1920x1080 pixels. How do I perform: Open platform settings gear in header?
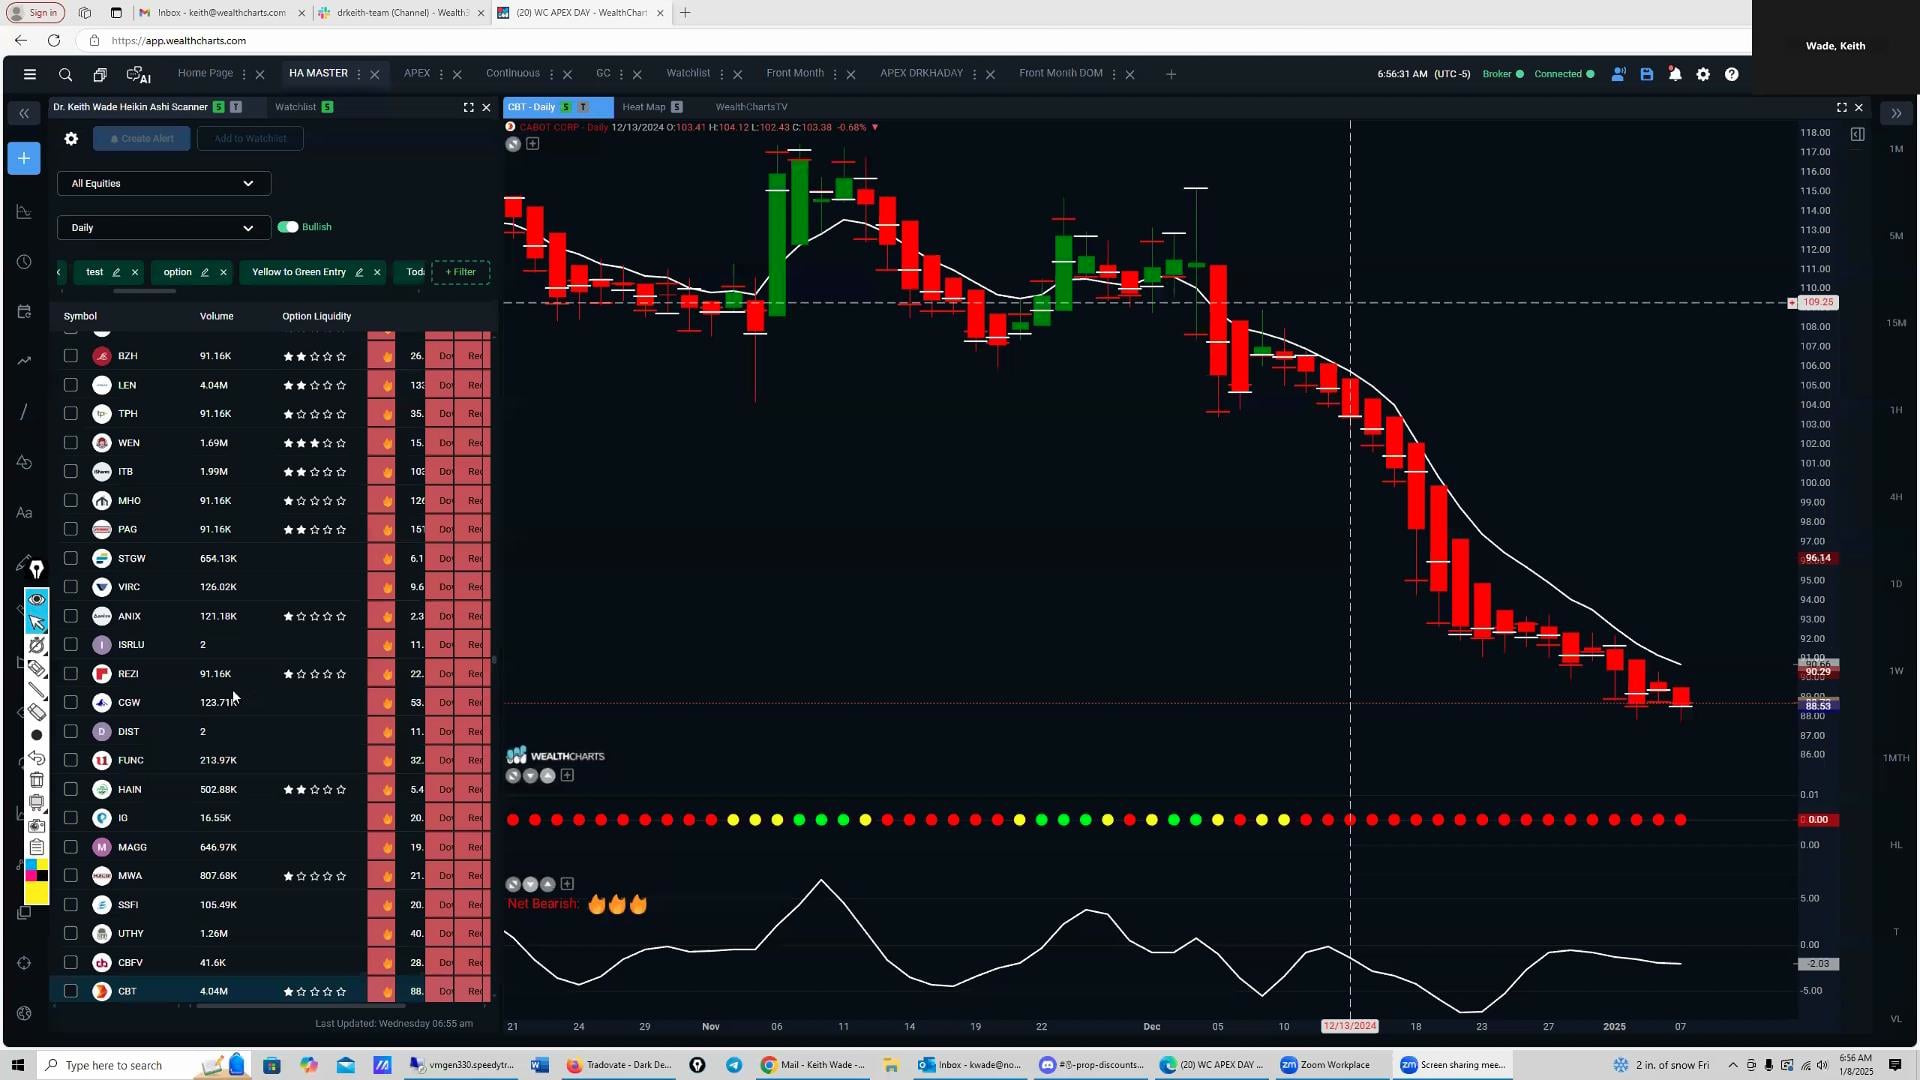pos(1703,74)
